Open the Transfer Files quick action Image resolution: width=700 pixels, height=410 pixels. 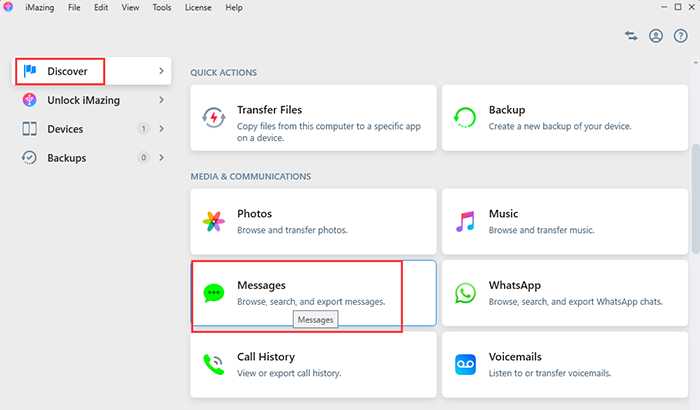pos(313,118)
